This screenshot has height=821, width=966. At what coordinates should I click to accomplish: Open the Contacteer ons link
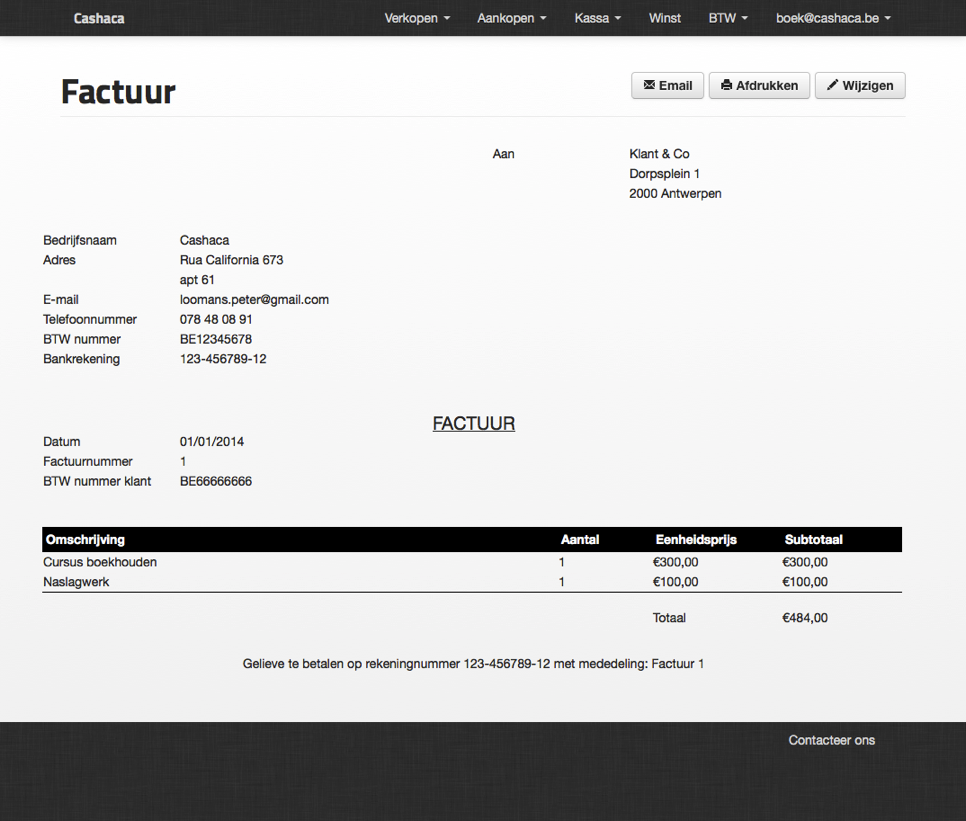pyautogui.click(x=831, y=740)
